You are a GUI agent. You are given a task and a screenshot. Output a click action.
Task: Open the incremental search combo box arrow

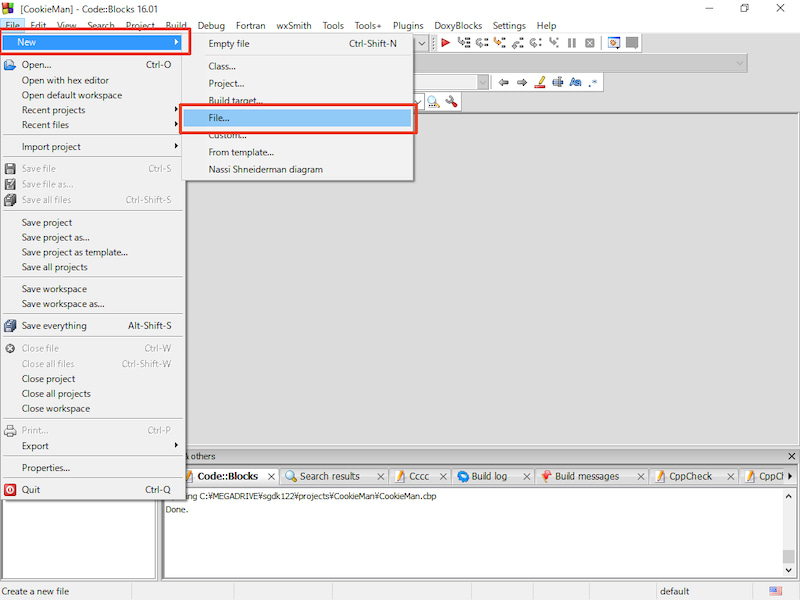click(483, 82)
